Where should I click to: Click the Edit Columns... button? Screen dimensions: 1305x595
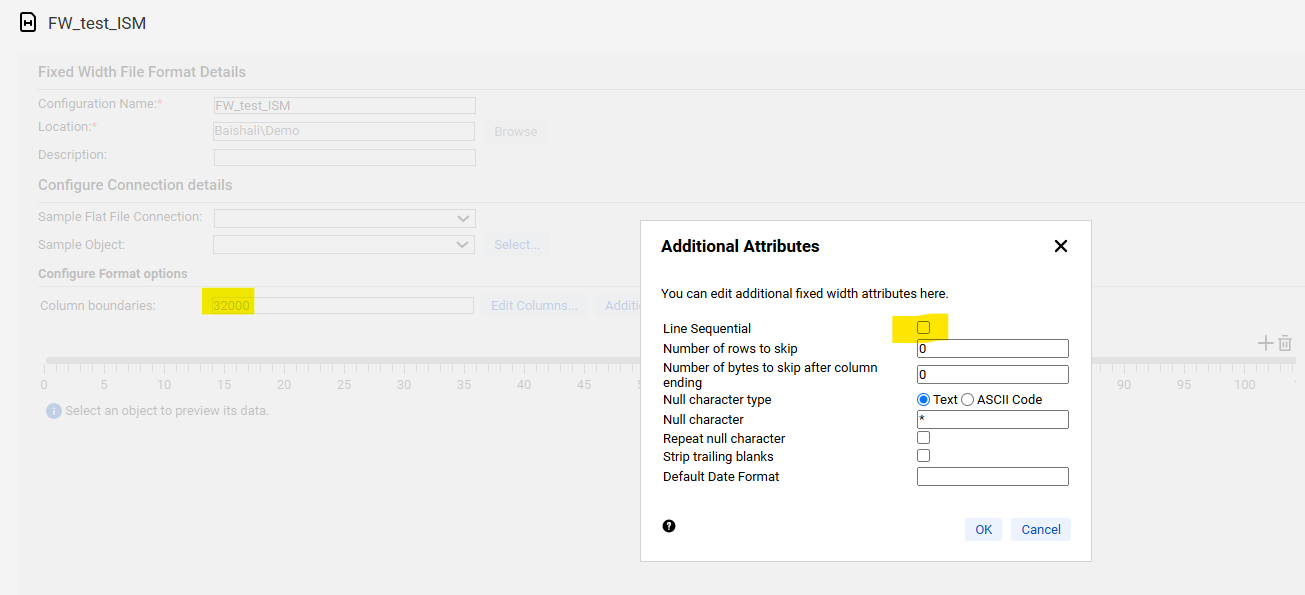coord(534,305)
